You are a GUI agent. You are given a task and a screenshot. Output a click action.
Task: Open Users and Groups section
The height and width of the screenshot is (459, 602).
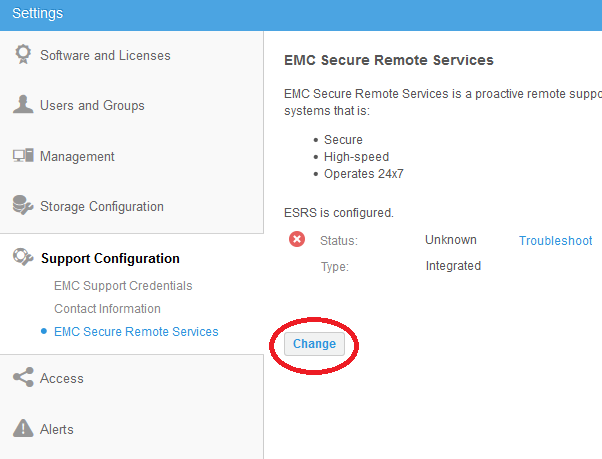pos(92,105)
